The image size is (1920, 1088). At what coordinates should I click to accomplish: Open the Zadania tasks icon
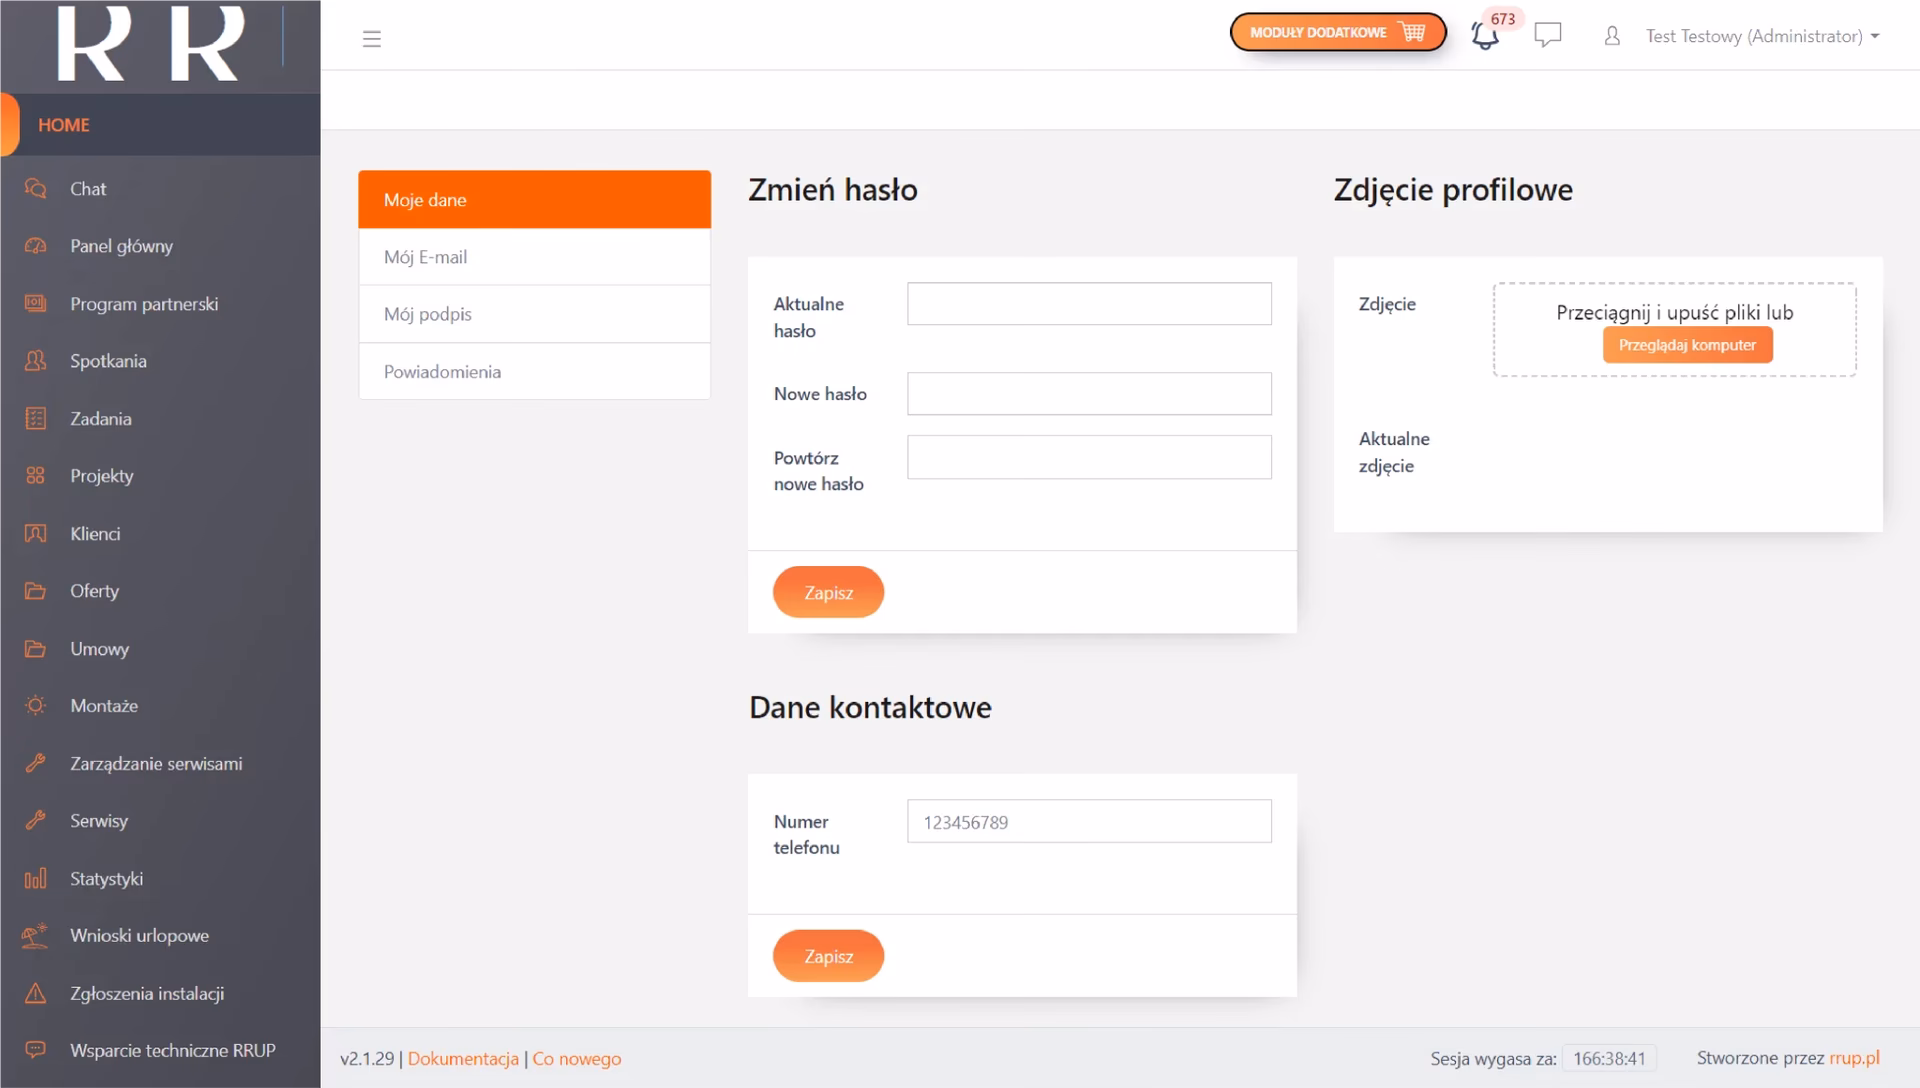[36, 418]
